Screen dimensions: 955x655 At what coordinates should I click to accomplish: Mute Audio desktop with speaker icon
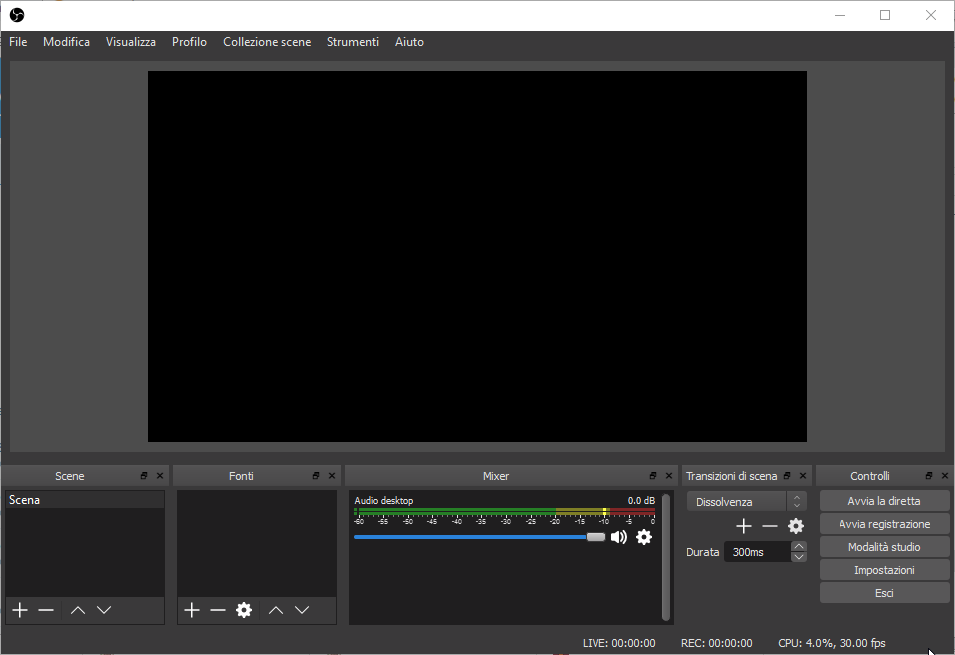point(619,537)
